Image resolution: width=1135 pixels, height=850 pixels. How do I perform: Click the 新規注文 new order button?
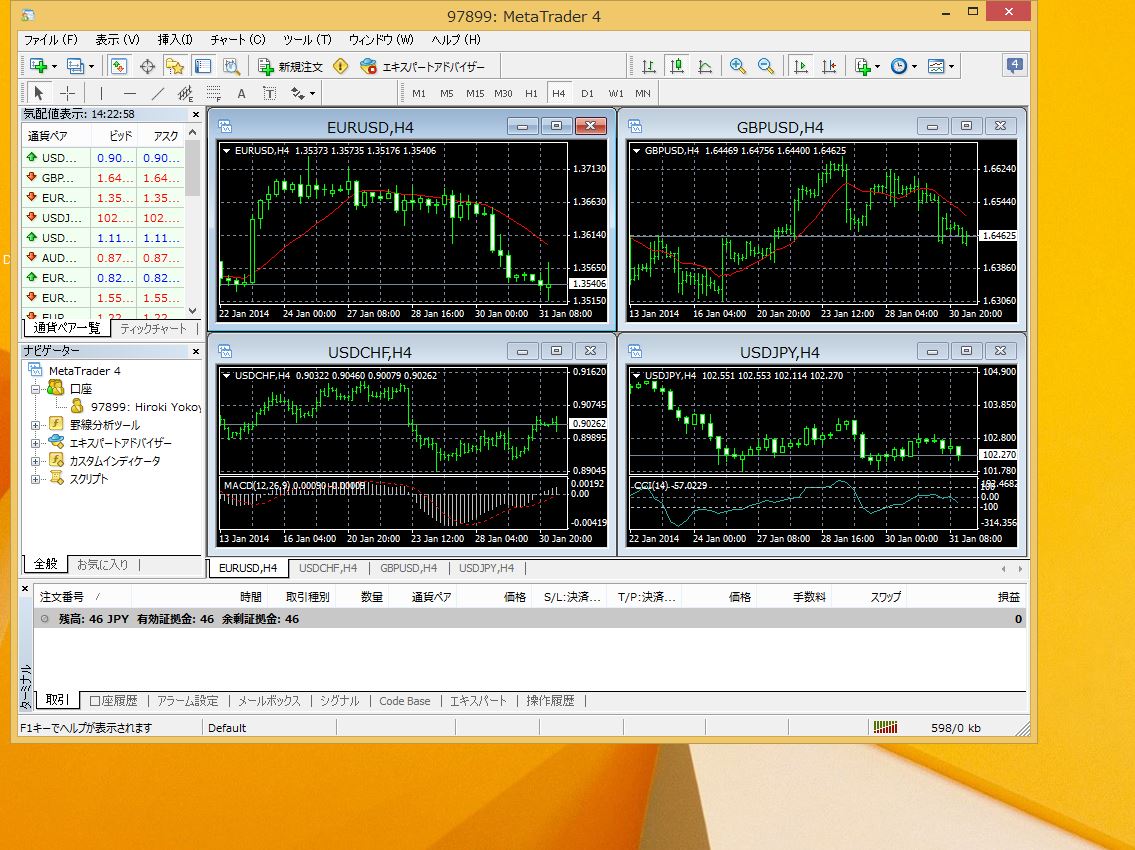pyautogui.click(x=290, y=67)
